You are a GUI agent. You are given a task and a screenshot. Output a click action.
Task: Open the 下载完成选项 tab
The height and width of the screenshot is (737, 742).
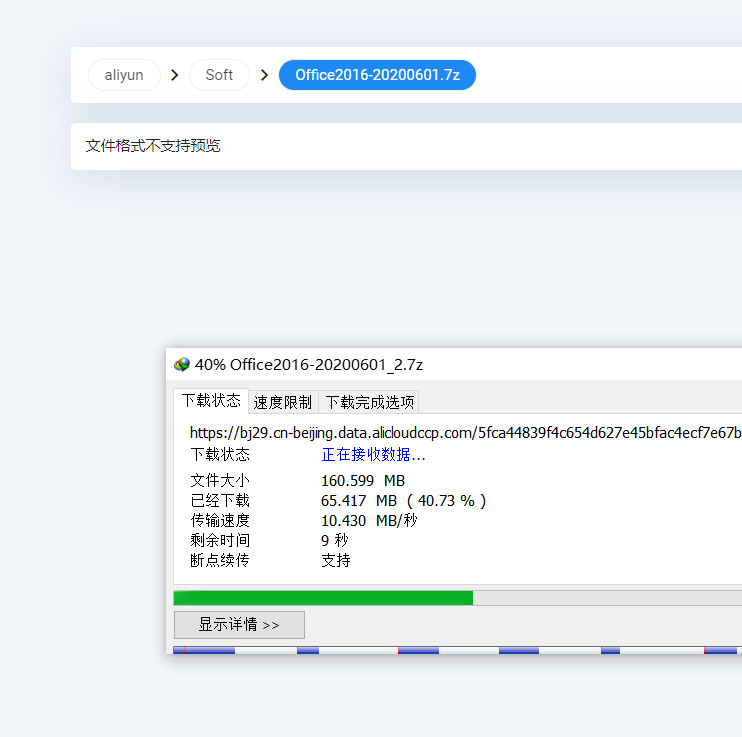point(369,402)
